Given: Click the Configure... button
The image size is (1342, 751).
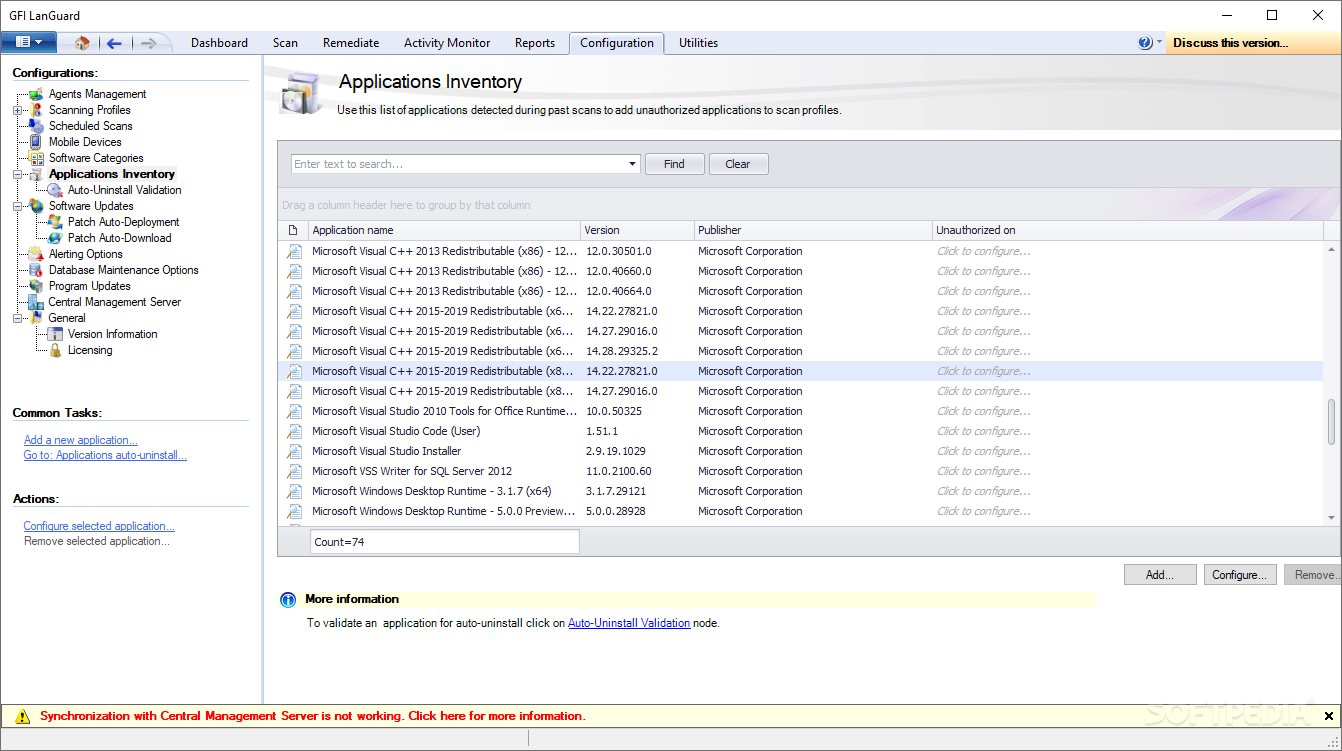Looking at the screenshot, I should pos(1240,575).
